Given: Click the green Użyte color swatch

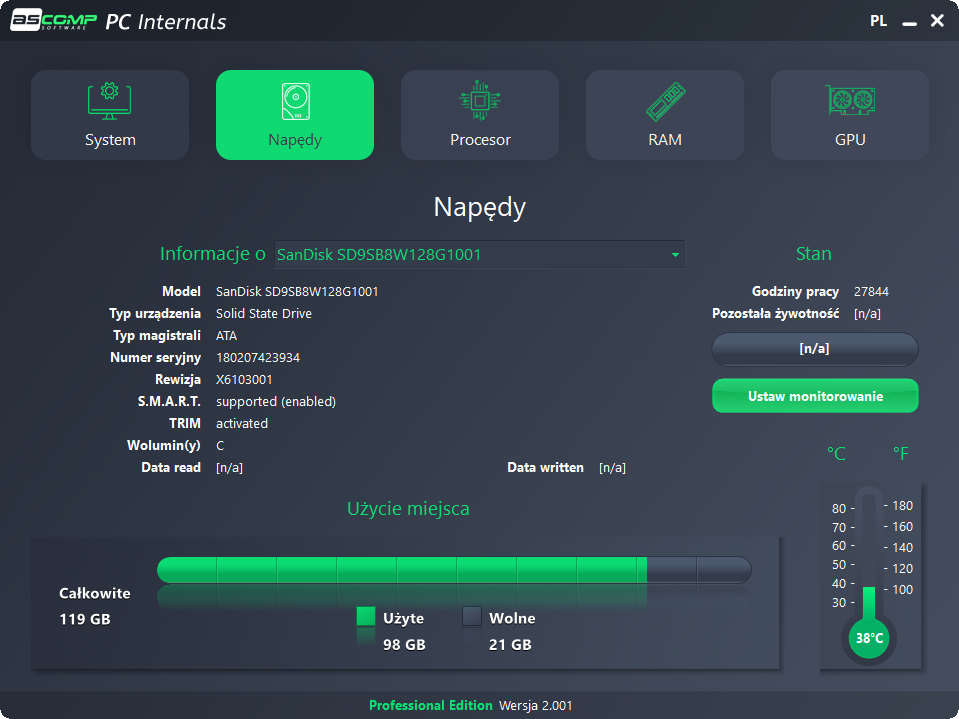Looking at the screenshot, I should point(366,616).
